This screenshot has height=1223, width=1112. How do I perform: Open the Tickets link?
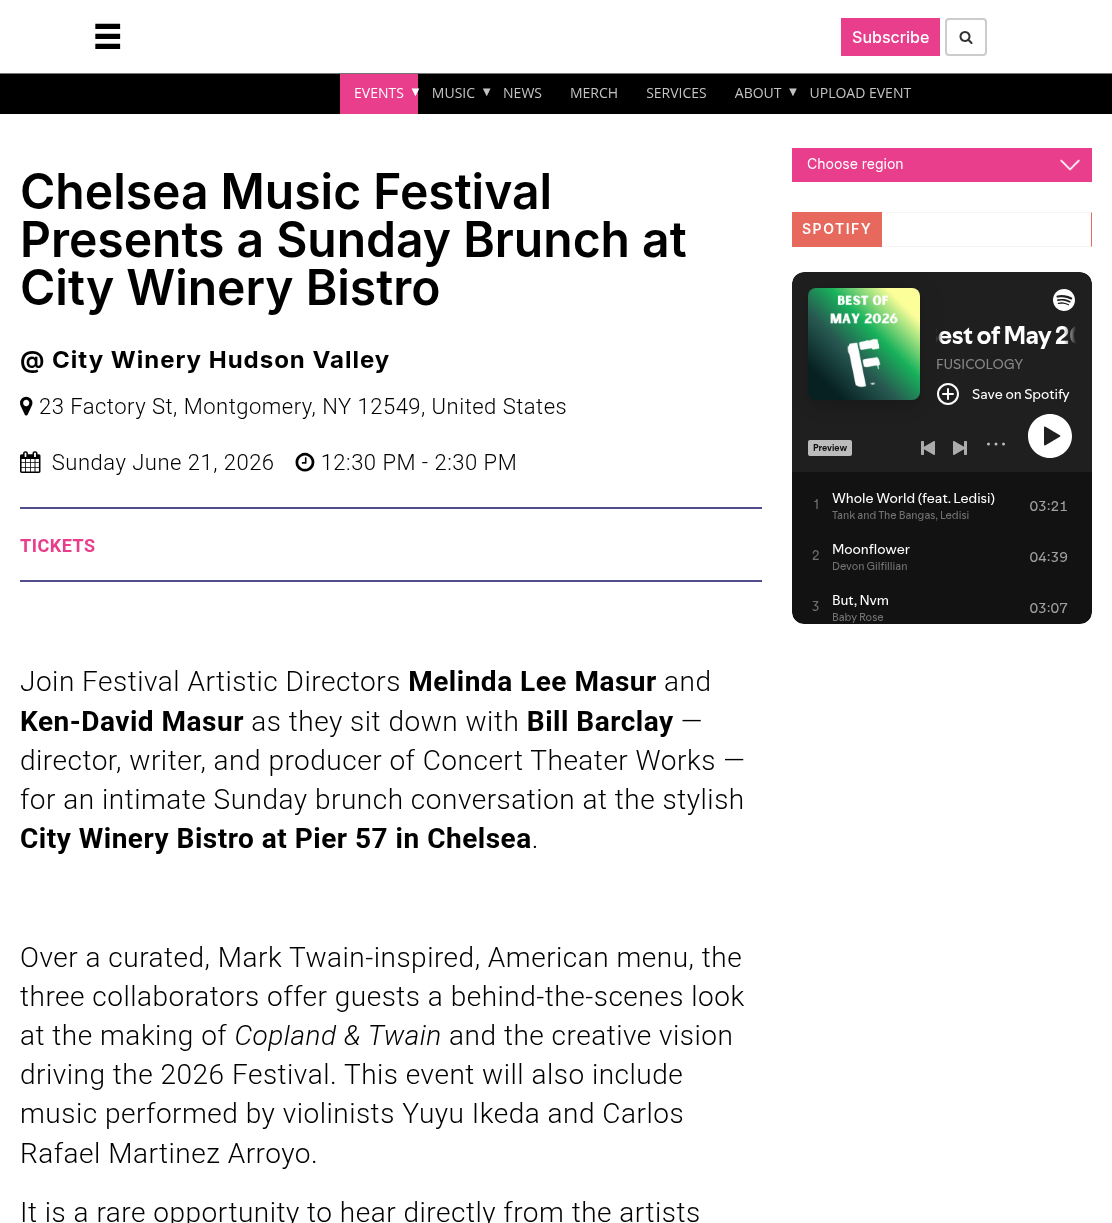[58, 546]
